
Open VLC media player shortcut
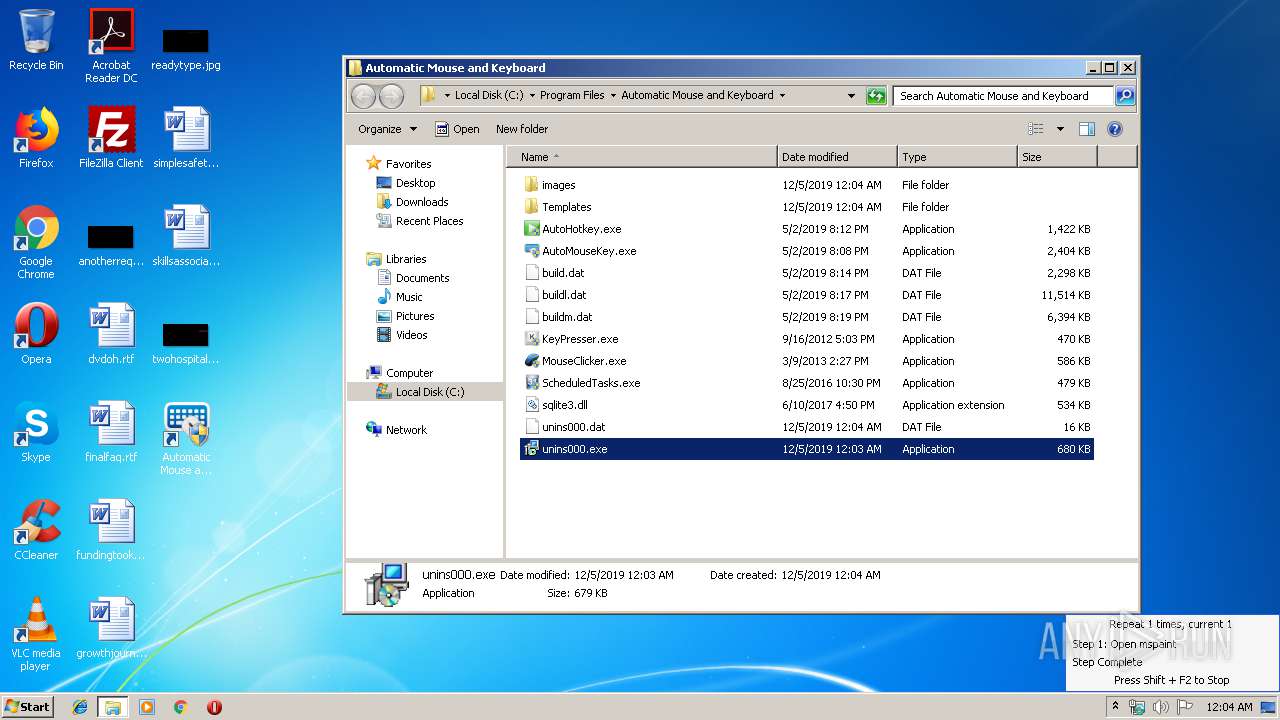tap(36, 634)
